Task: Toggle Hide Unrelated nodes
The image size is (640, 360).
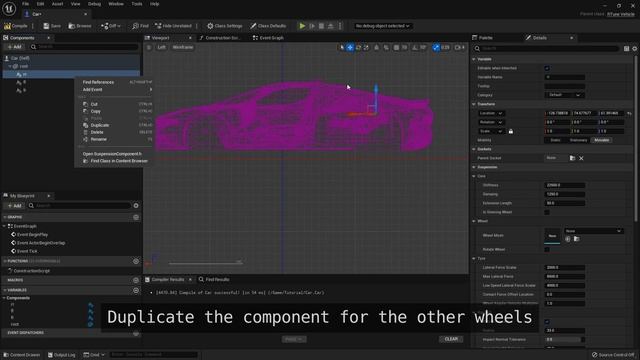Action: [173, 26]
